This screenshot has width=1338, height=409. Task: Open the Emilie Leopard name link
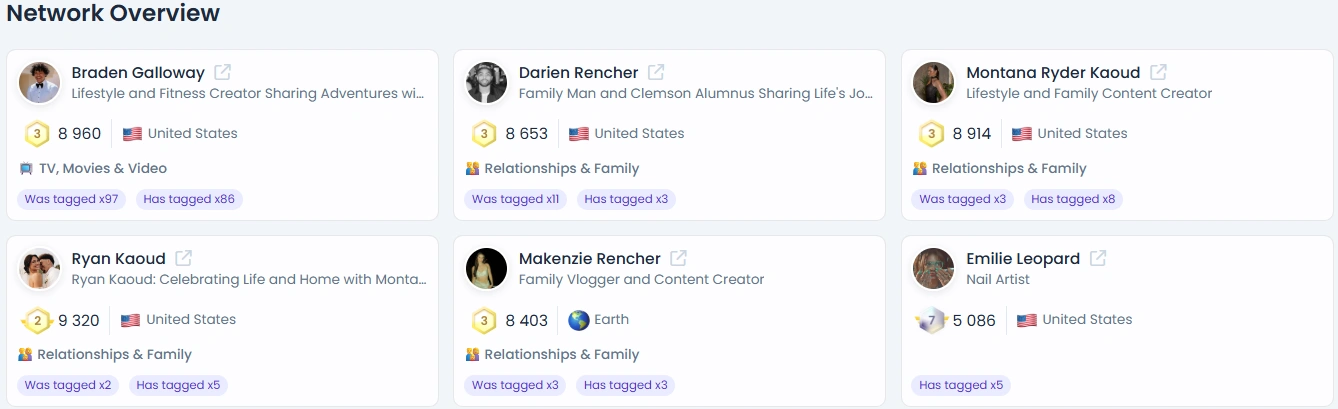1023,258
